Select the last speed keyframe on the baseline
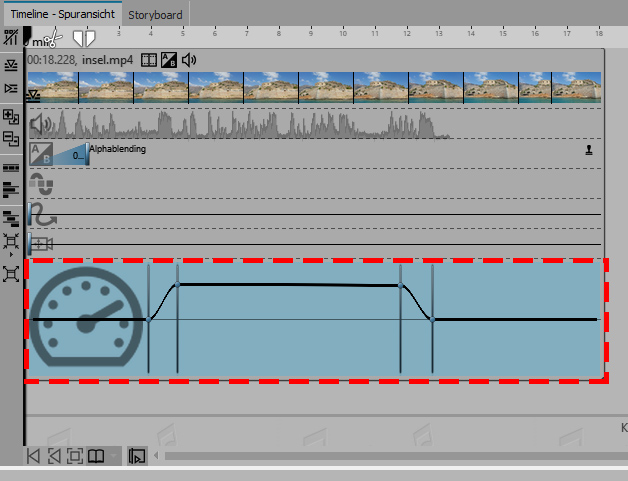The width and height of the screenshot is (628, 481). pyautogui.click(x=433, y=320)
